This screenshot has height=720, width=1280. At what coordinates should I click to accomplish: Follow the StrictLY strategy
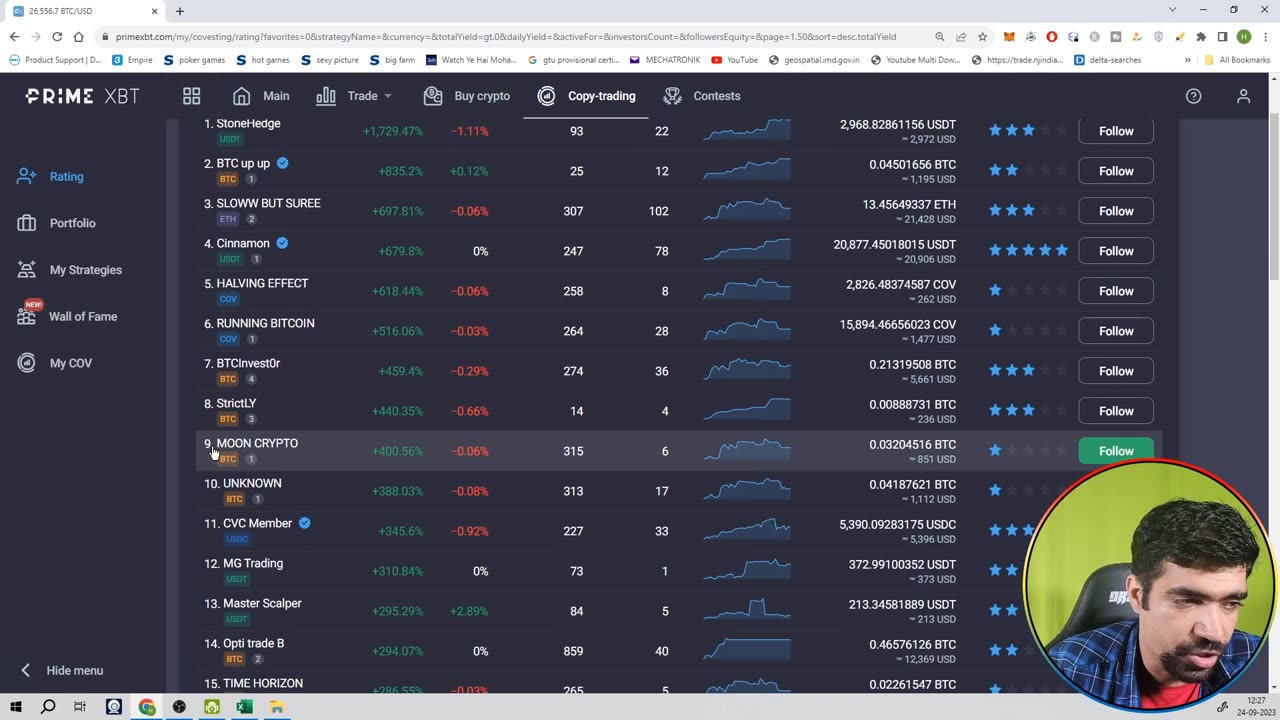(x=1116, y=411)
